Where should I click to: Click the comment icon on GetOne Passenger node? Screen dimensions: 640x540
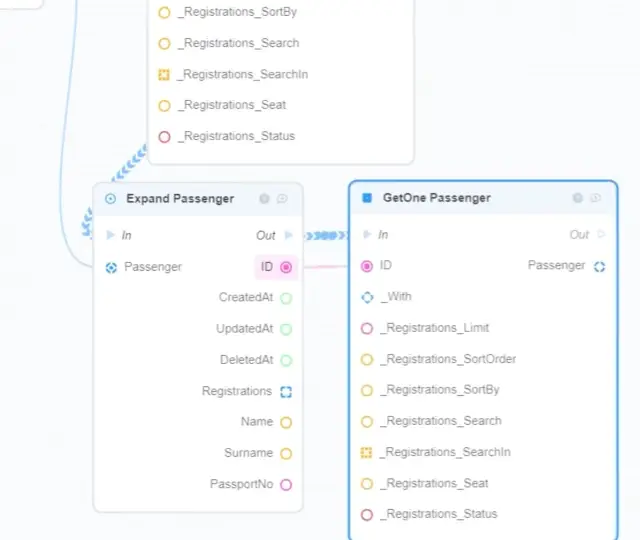[596, 198]
